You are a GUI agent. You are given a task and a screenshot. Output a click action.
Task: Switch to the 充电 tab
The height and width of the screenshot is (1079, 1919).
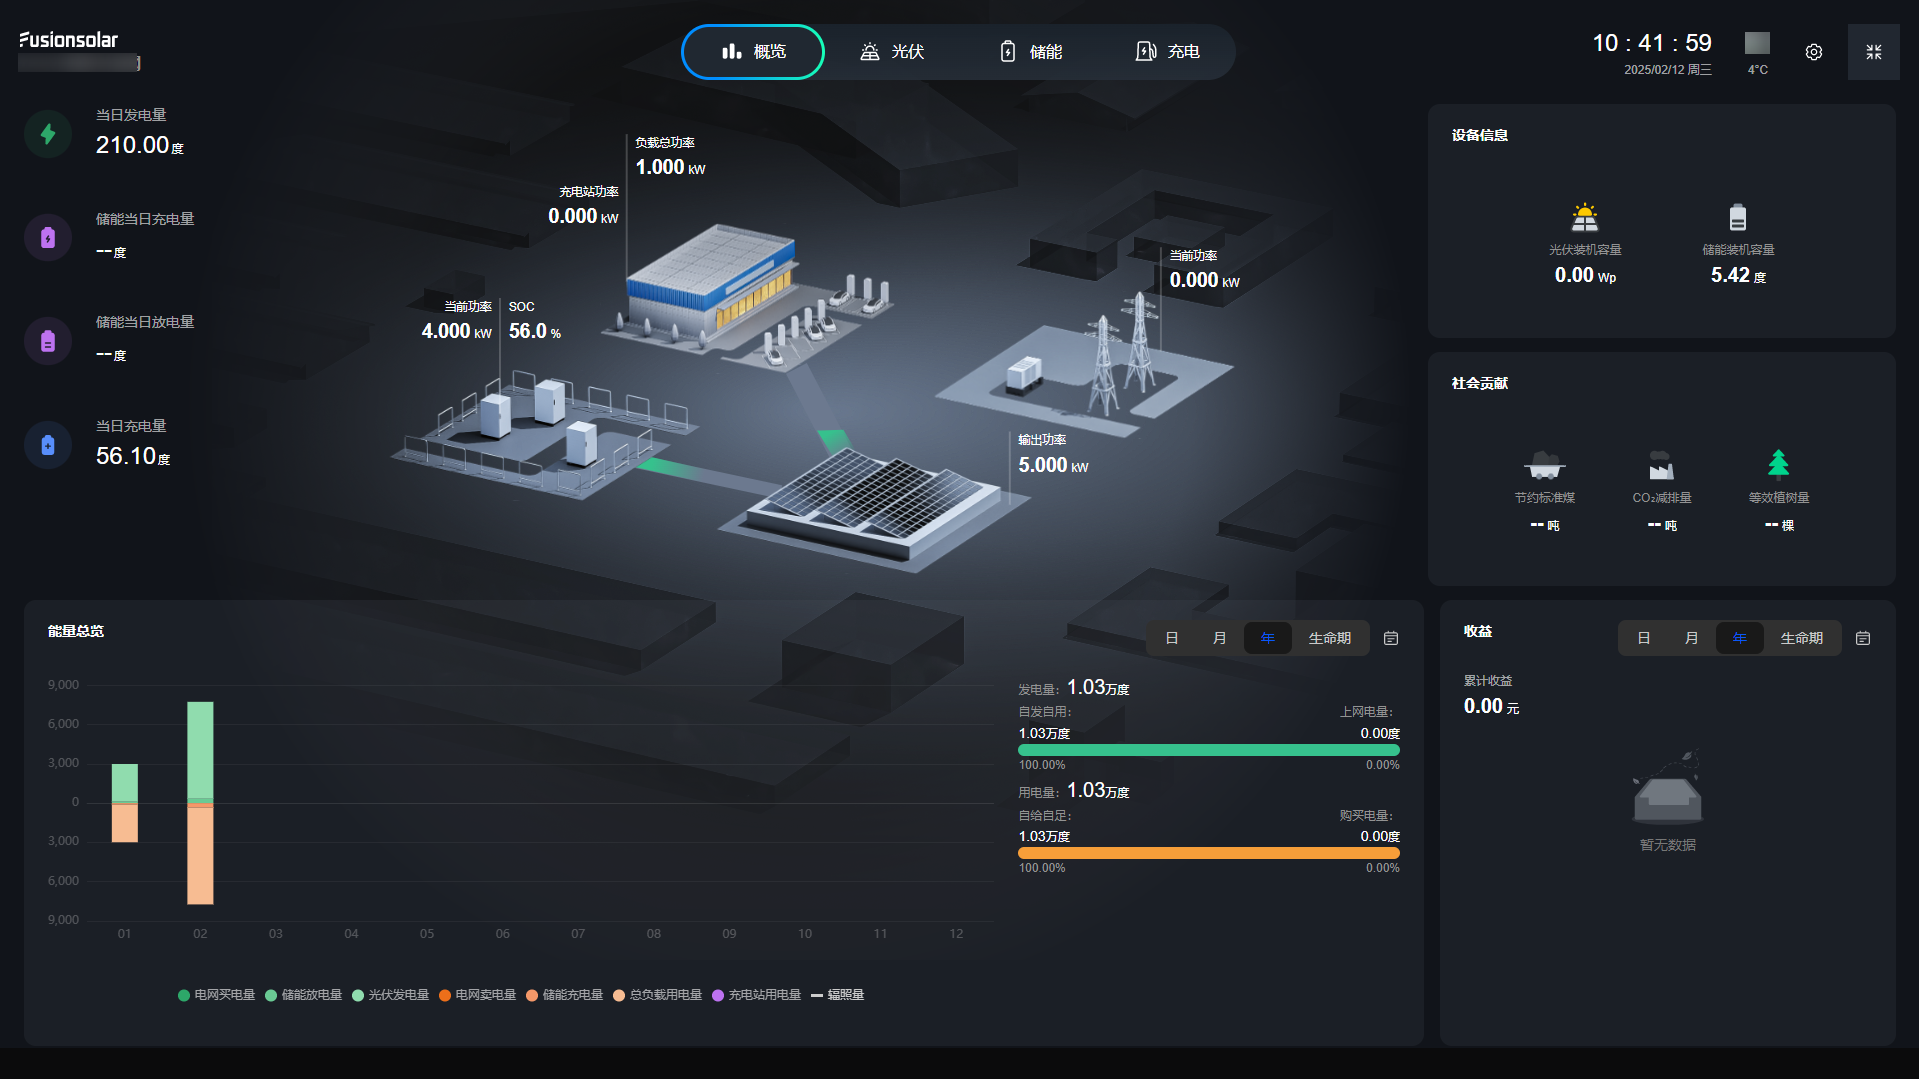pos(1168,51)
